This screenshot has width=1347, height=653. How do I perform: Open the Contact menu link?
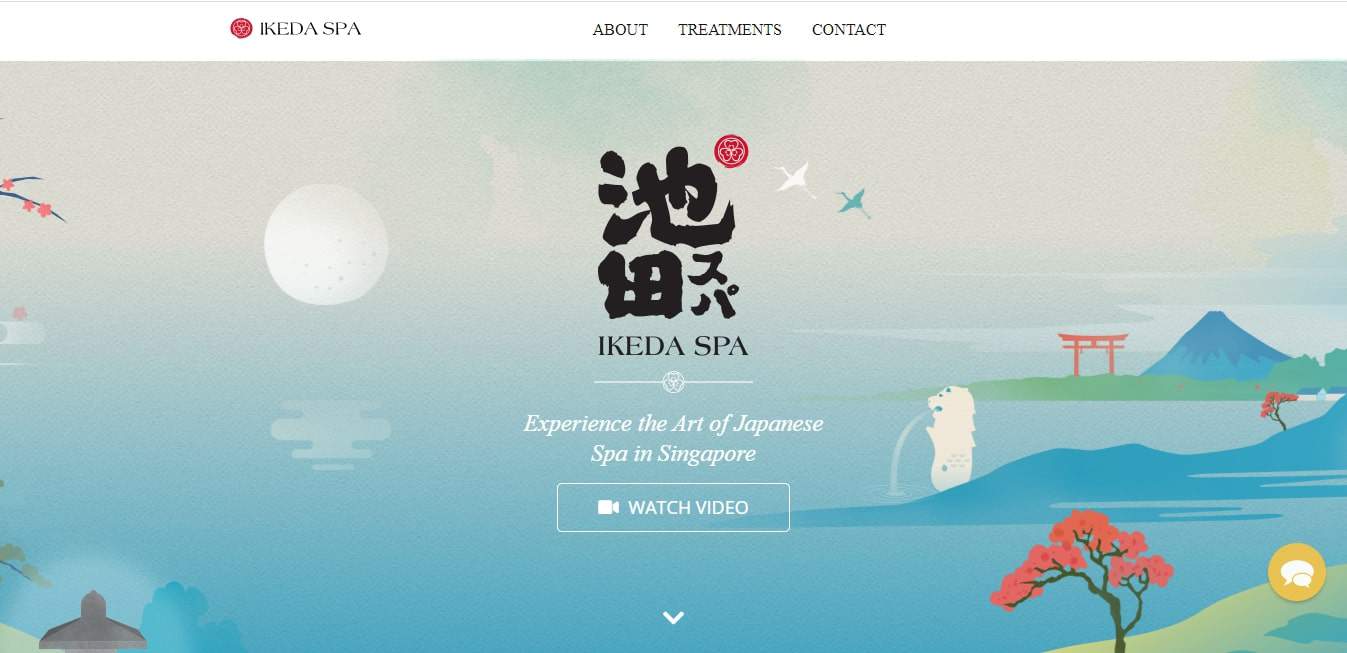coord(849,30)
